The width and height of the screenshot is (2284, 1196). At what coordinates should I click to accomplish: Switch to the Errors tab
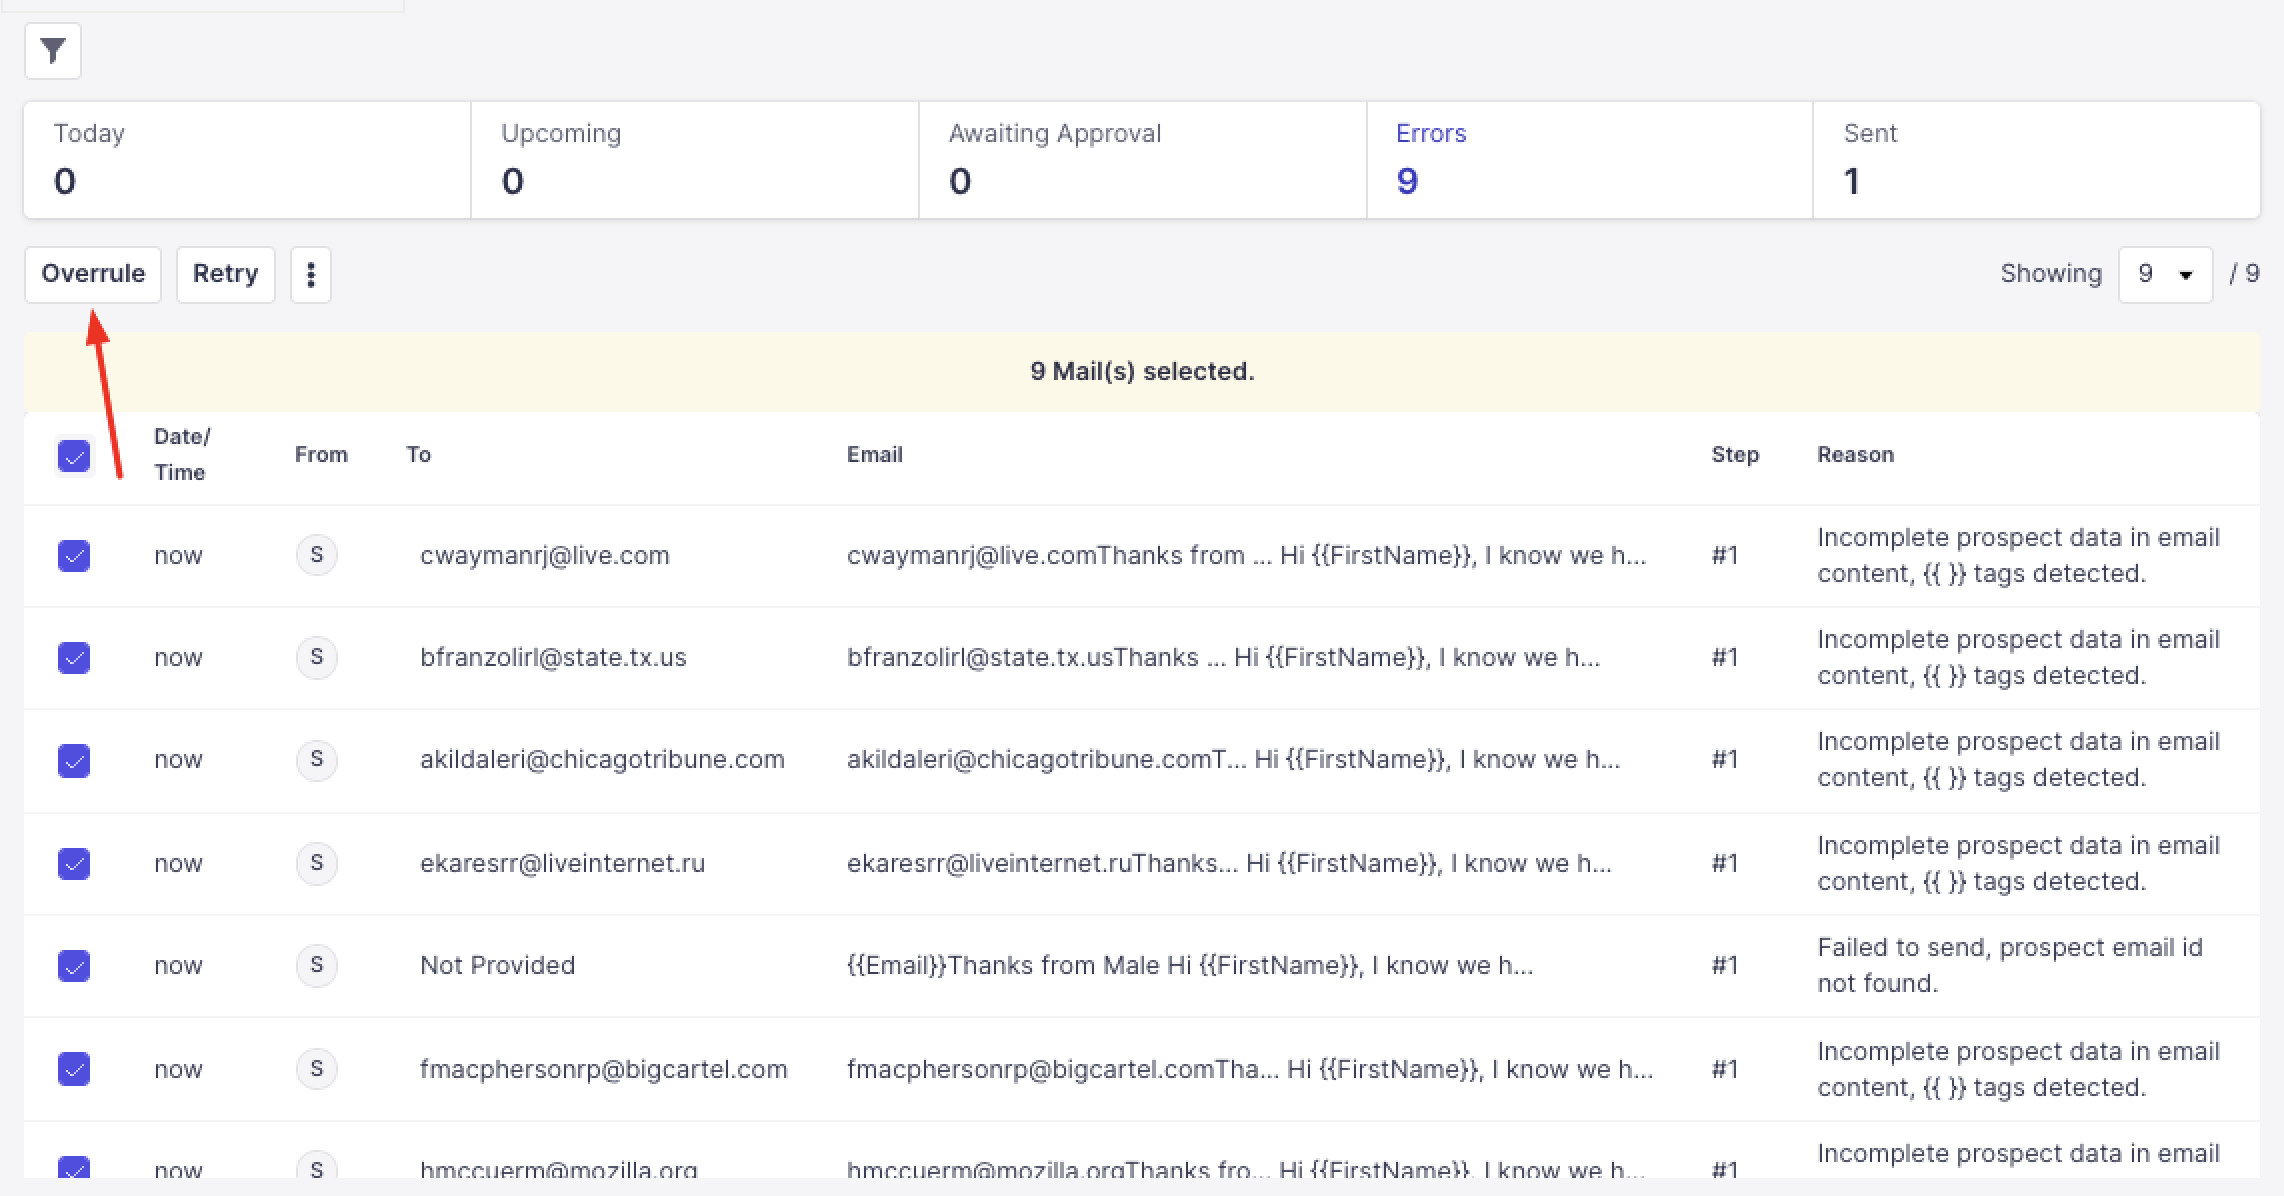pos(1589,160)
